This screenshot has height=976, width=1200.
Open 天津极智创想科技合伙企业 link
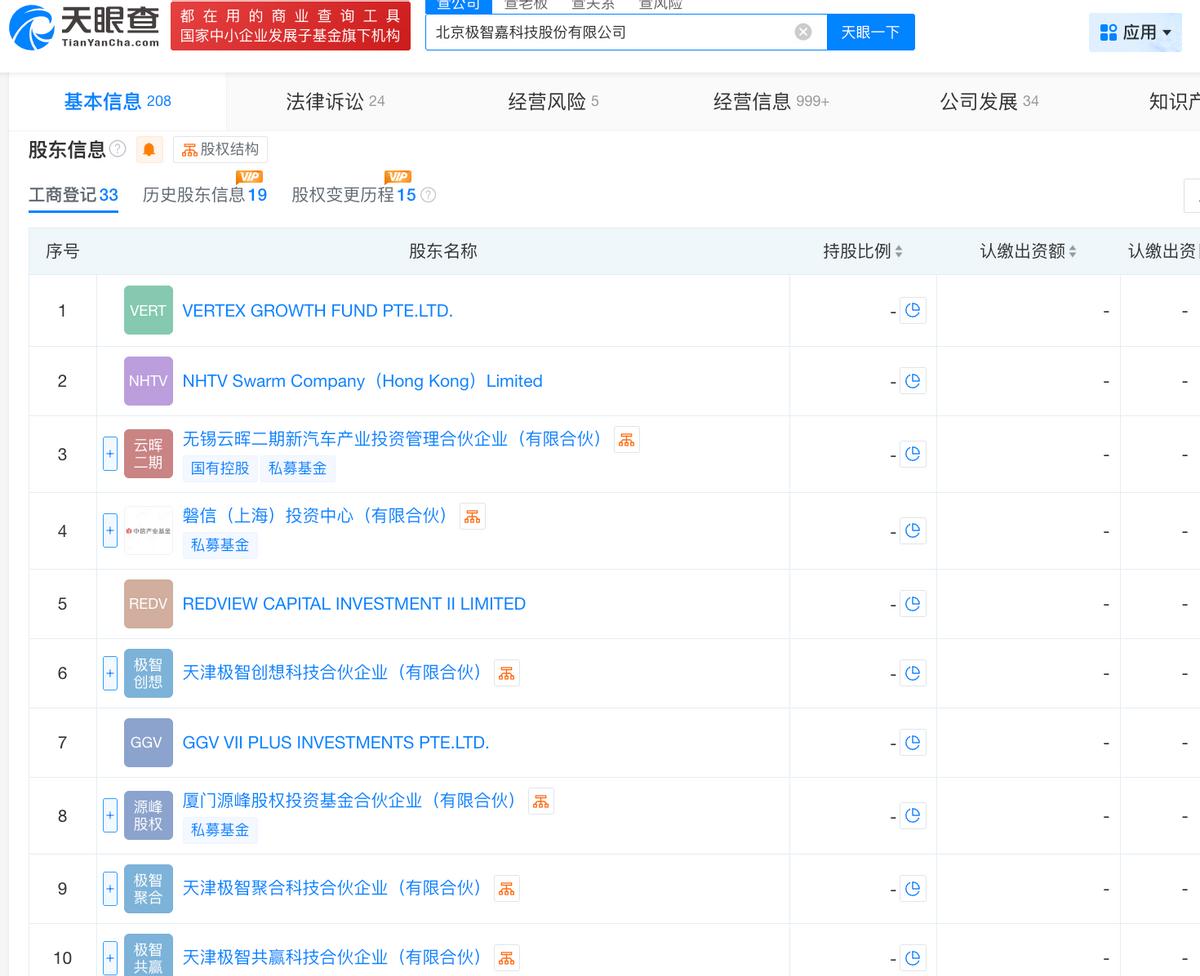click(x=332, y=673)
